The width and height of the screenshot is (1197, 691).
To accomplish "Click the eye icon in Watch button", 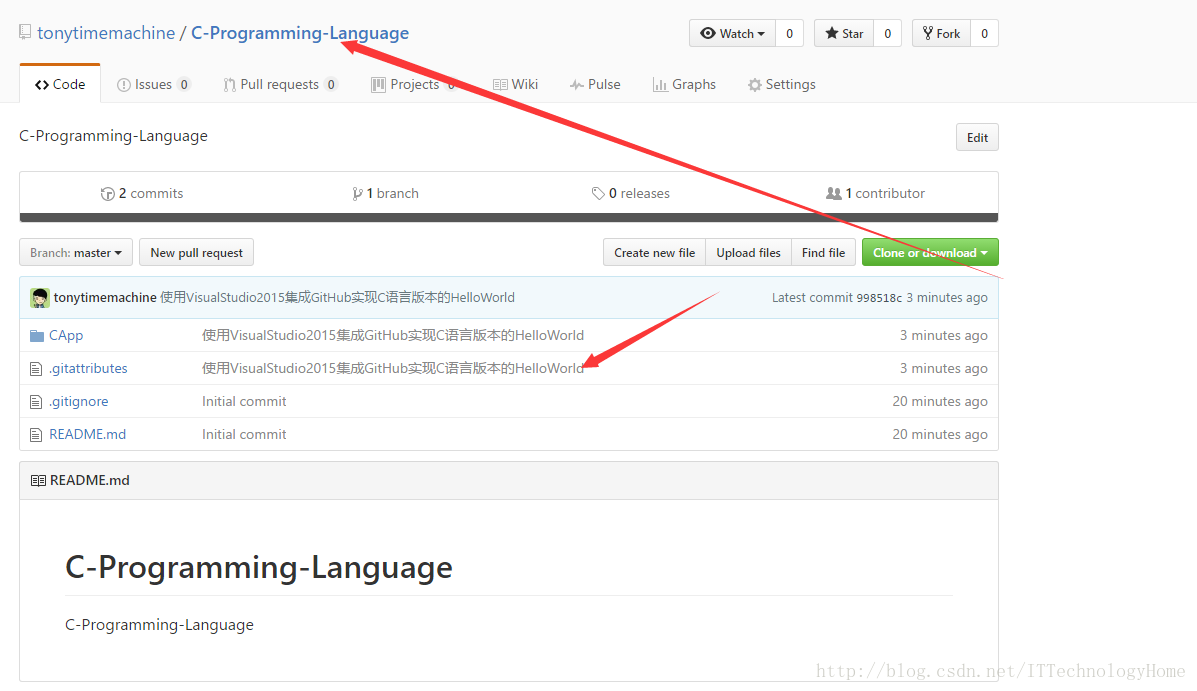I will pyautogui.click(x=708, y=33).
